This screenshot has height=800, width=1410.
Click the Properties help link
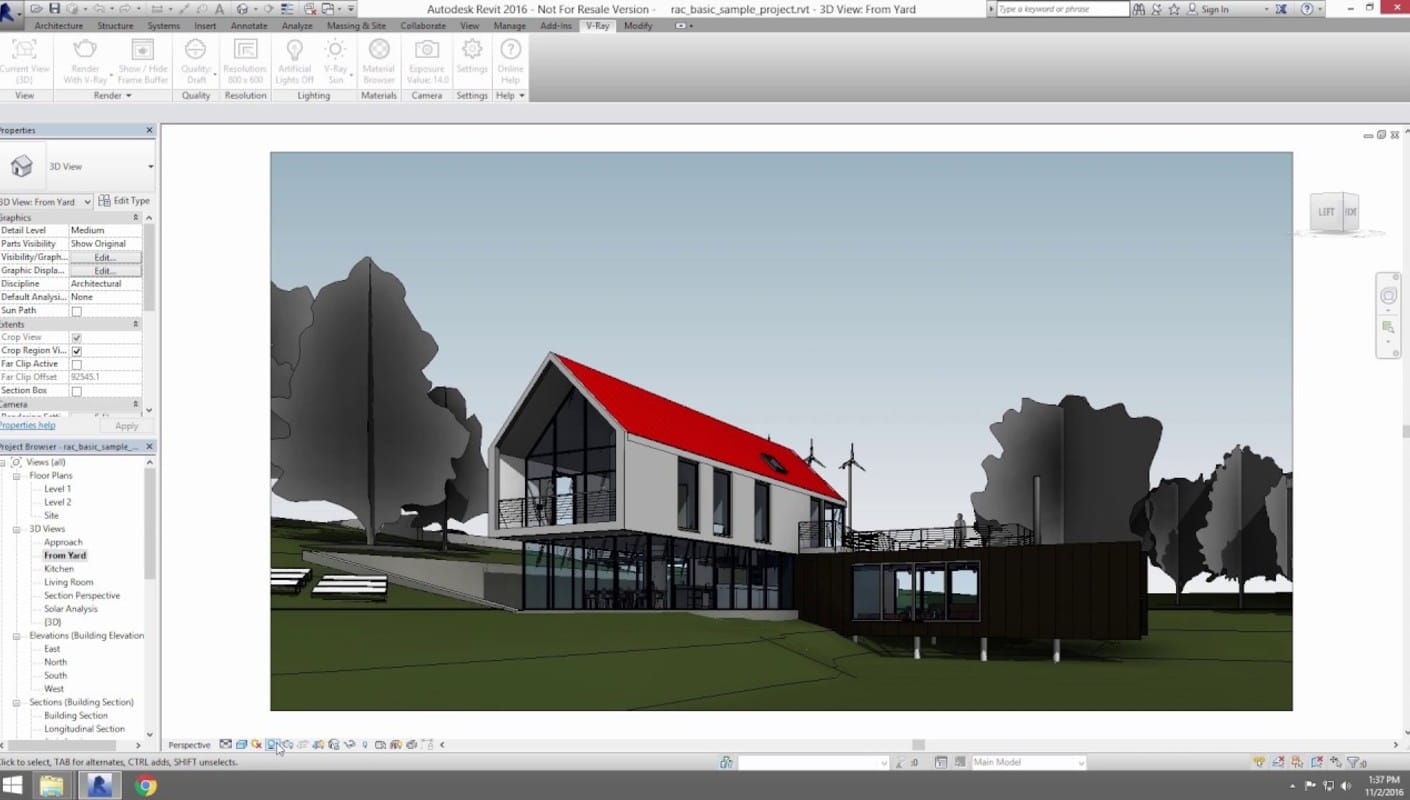(x=27, y=426)
